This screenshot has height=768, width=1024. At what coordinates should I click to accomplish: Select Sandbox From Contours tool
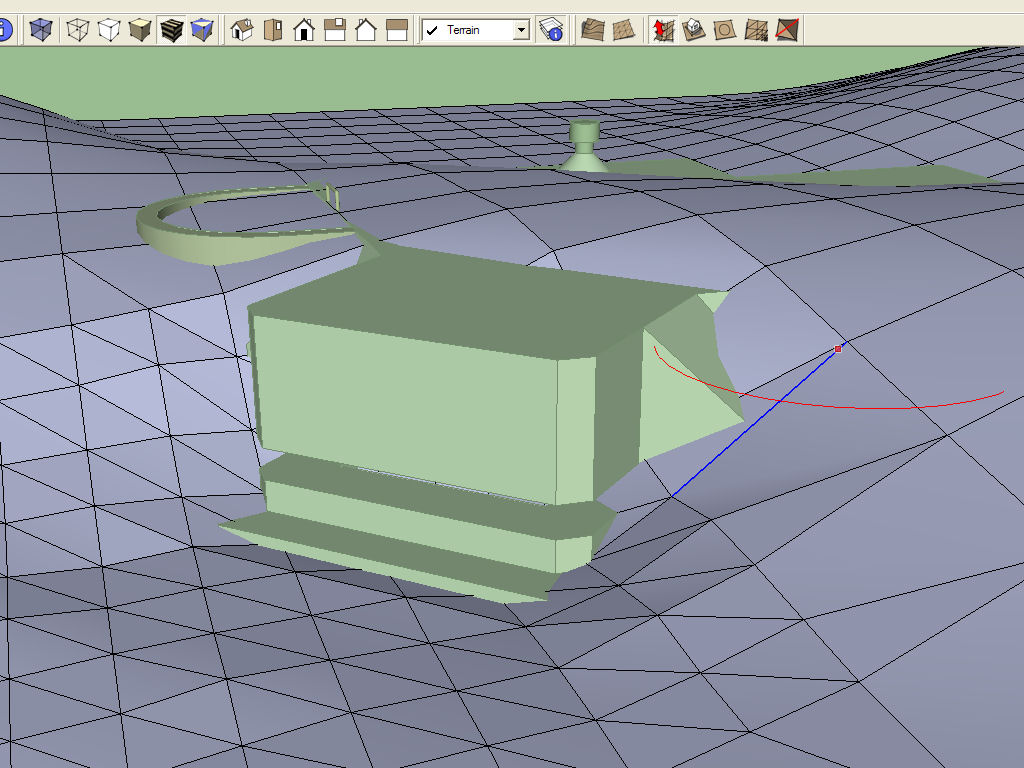[593, 30]
